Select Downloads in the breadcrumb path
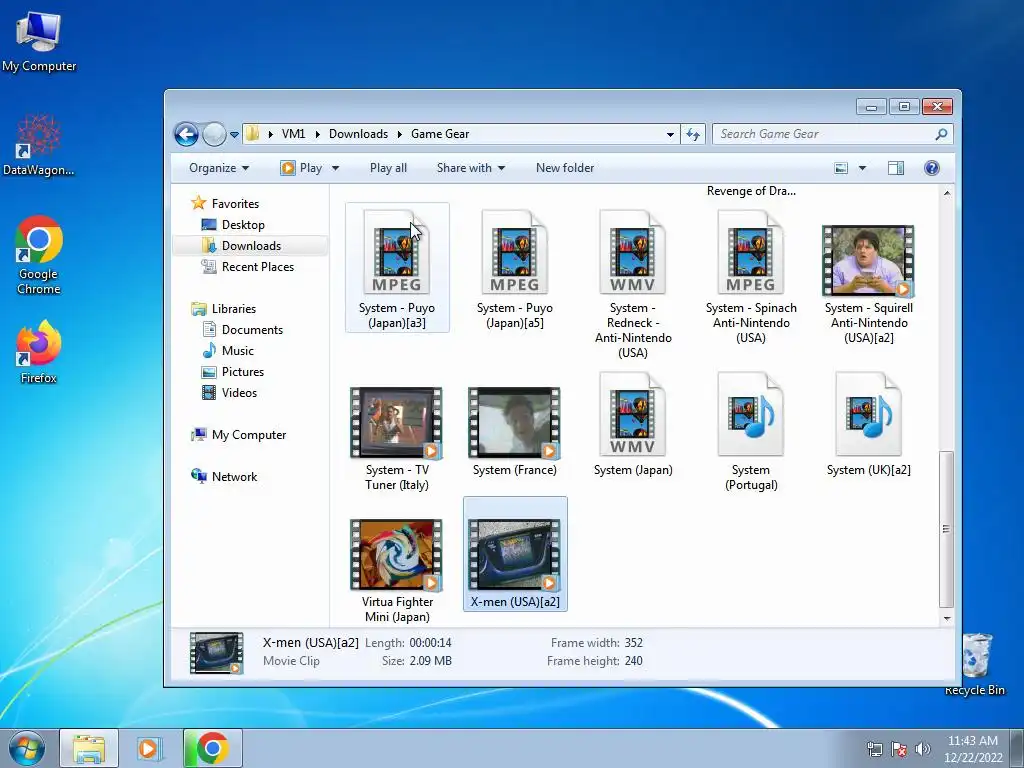1024x768 pixels. 358,134
